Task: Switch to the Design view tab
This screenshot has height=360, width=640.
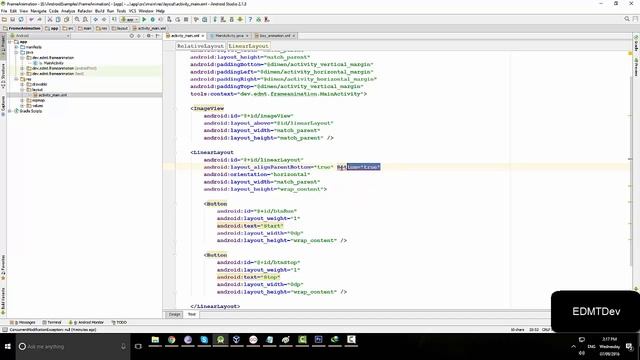Action: point(174,314)
